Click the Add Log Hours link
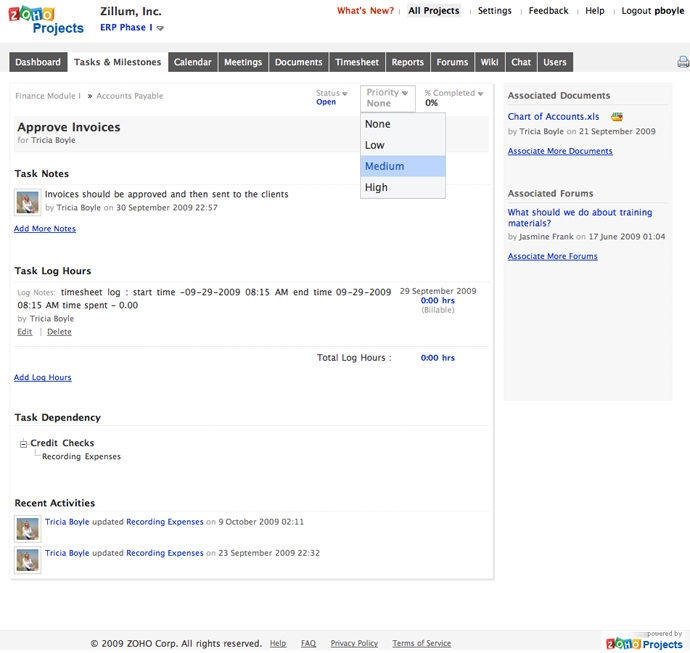The height and width of the screenshot is (653, 690). [43, 378]
